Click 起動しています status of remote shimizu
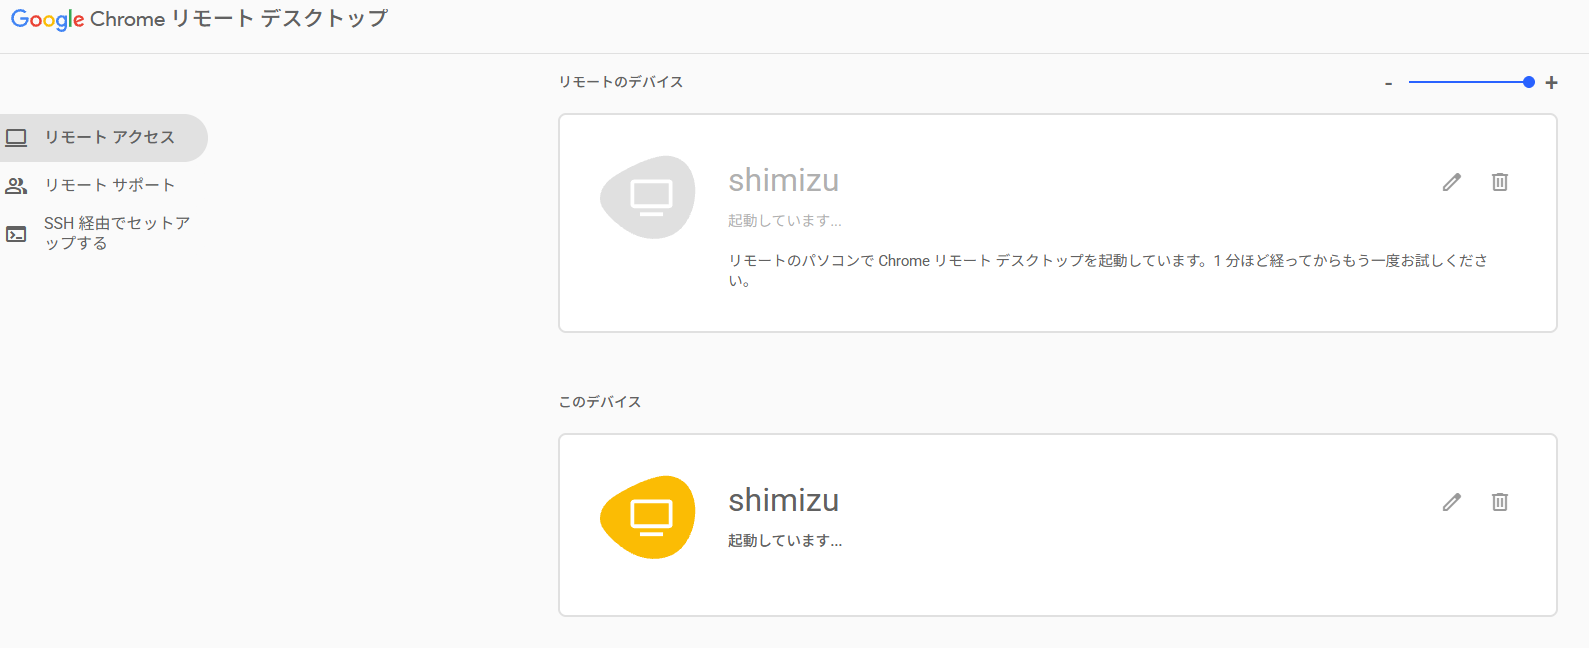 (x=785, y=221)
